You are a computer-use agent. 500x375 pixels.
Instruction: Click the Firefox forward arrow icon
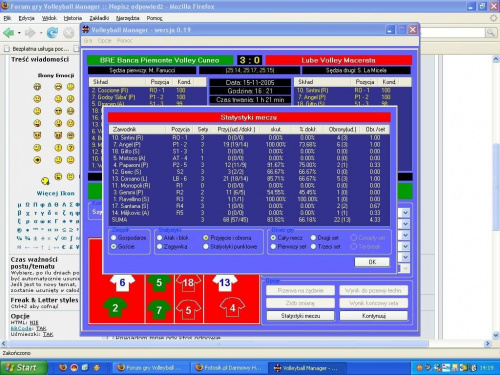30,33
